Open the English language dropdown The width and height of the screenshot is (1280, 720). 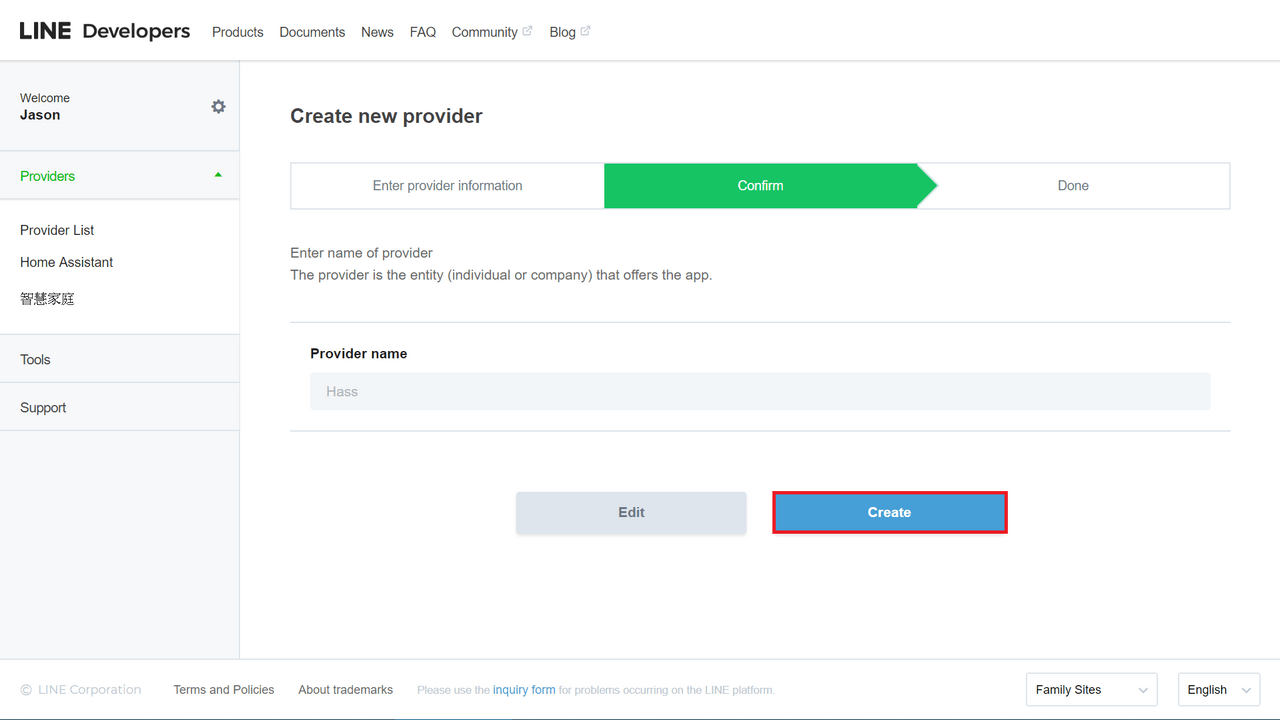pyautogui.click(x=1219, y=690)
